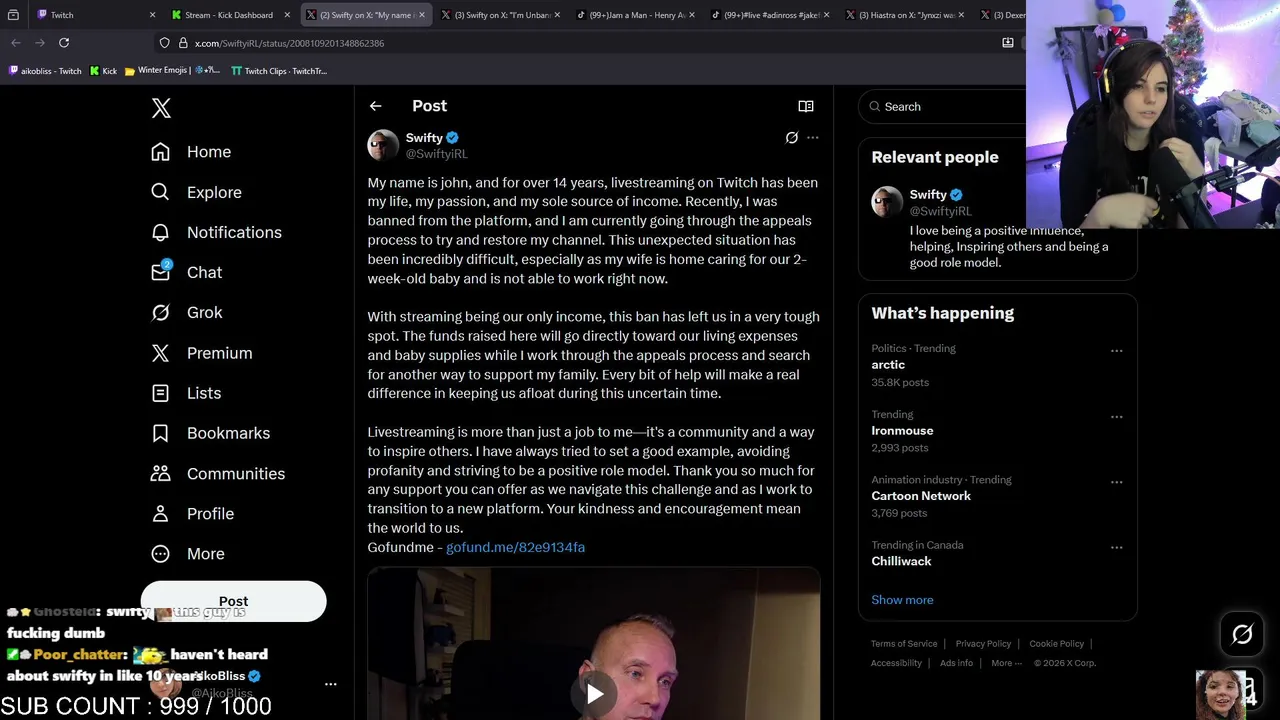Click Swifty's avatar on the post
The width and height of the screenshot is (1280, 720).
[x=383, y=145]
